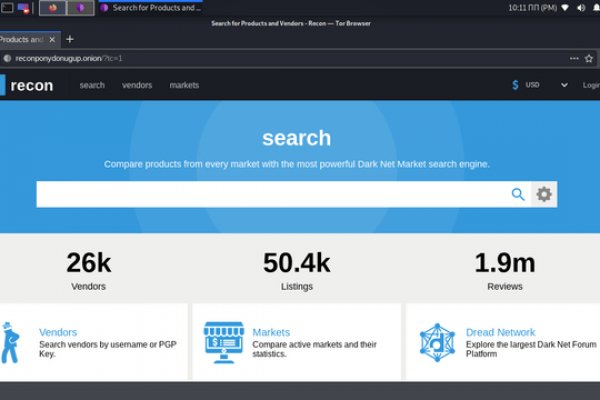The image size is (600, 400).
Task: Click the Firefox icon in taskbar
Action: [53, 7]
